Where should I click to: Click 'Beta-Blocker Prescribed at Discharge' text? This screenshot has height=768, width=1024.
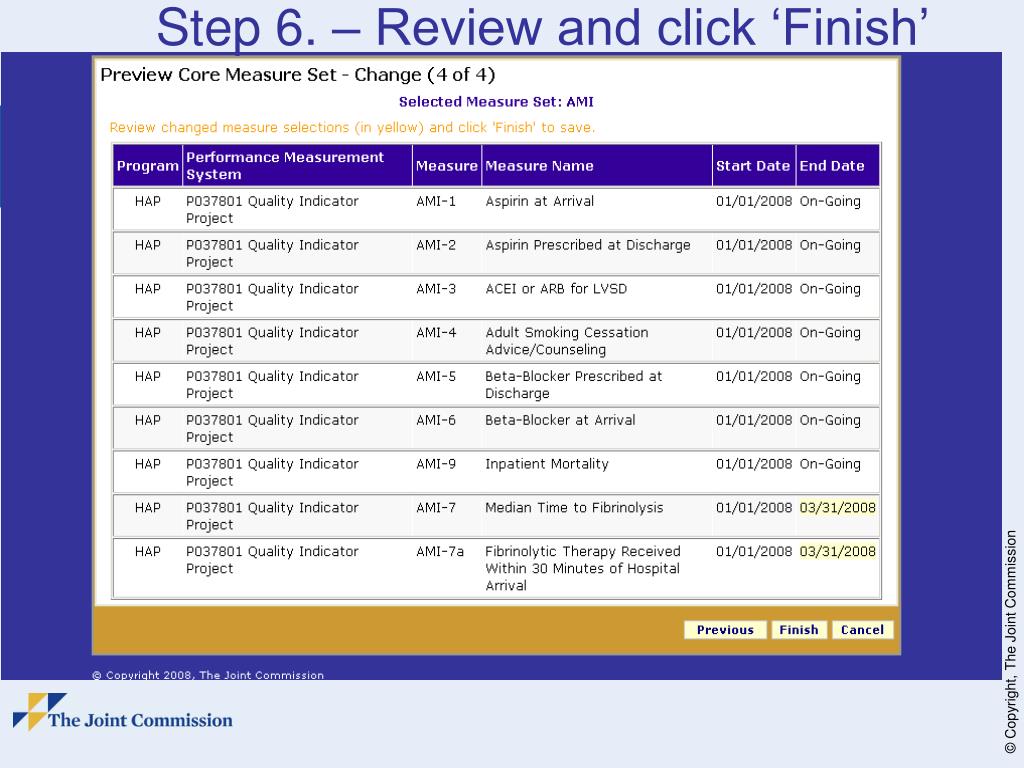pyautogui.click(x=573, y=385)
